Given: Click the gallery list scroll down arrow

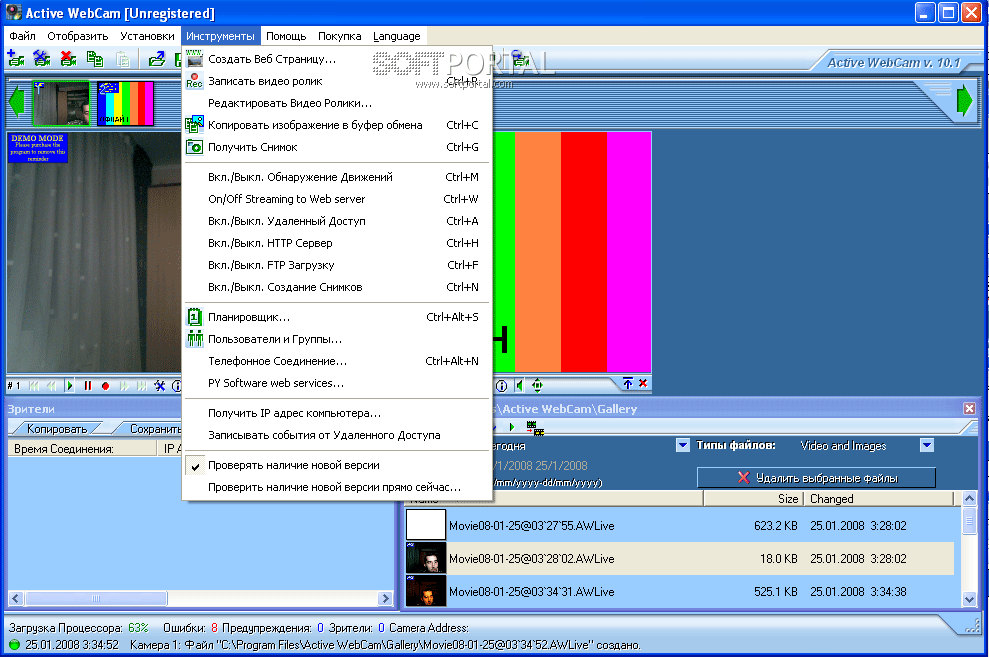Looking at the screenshot, I should [969, 600].
